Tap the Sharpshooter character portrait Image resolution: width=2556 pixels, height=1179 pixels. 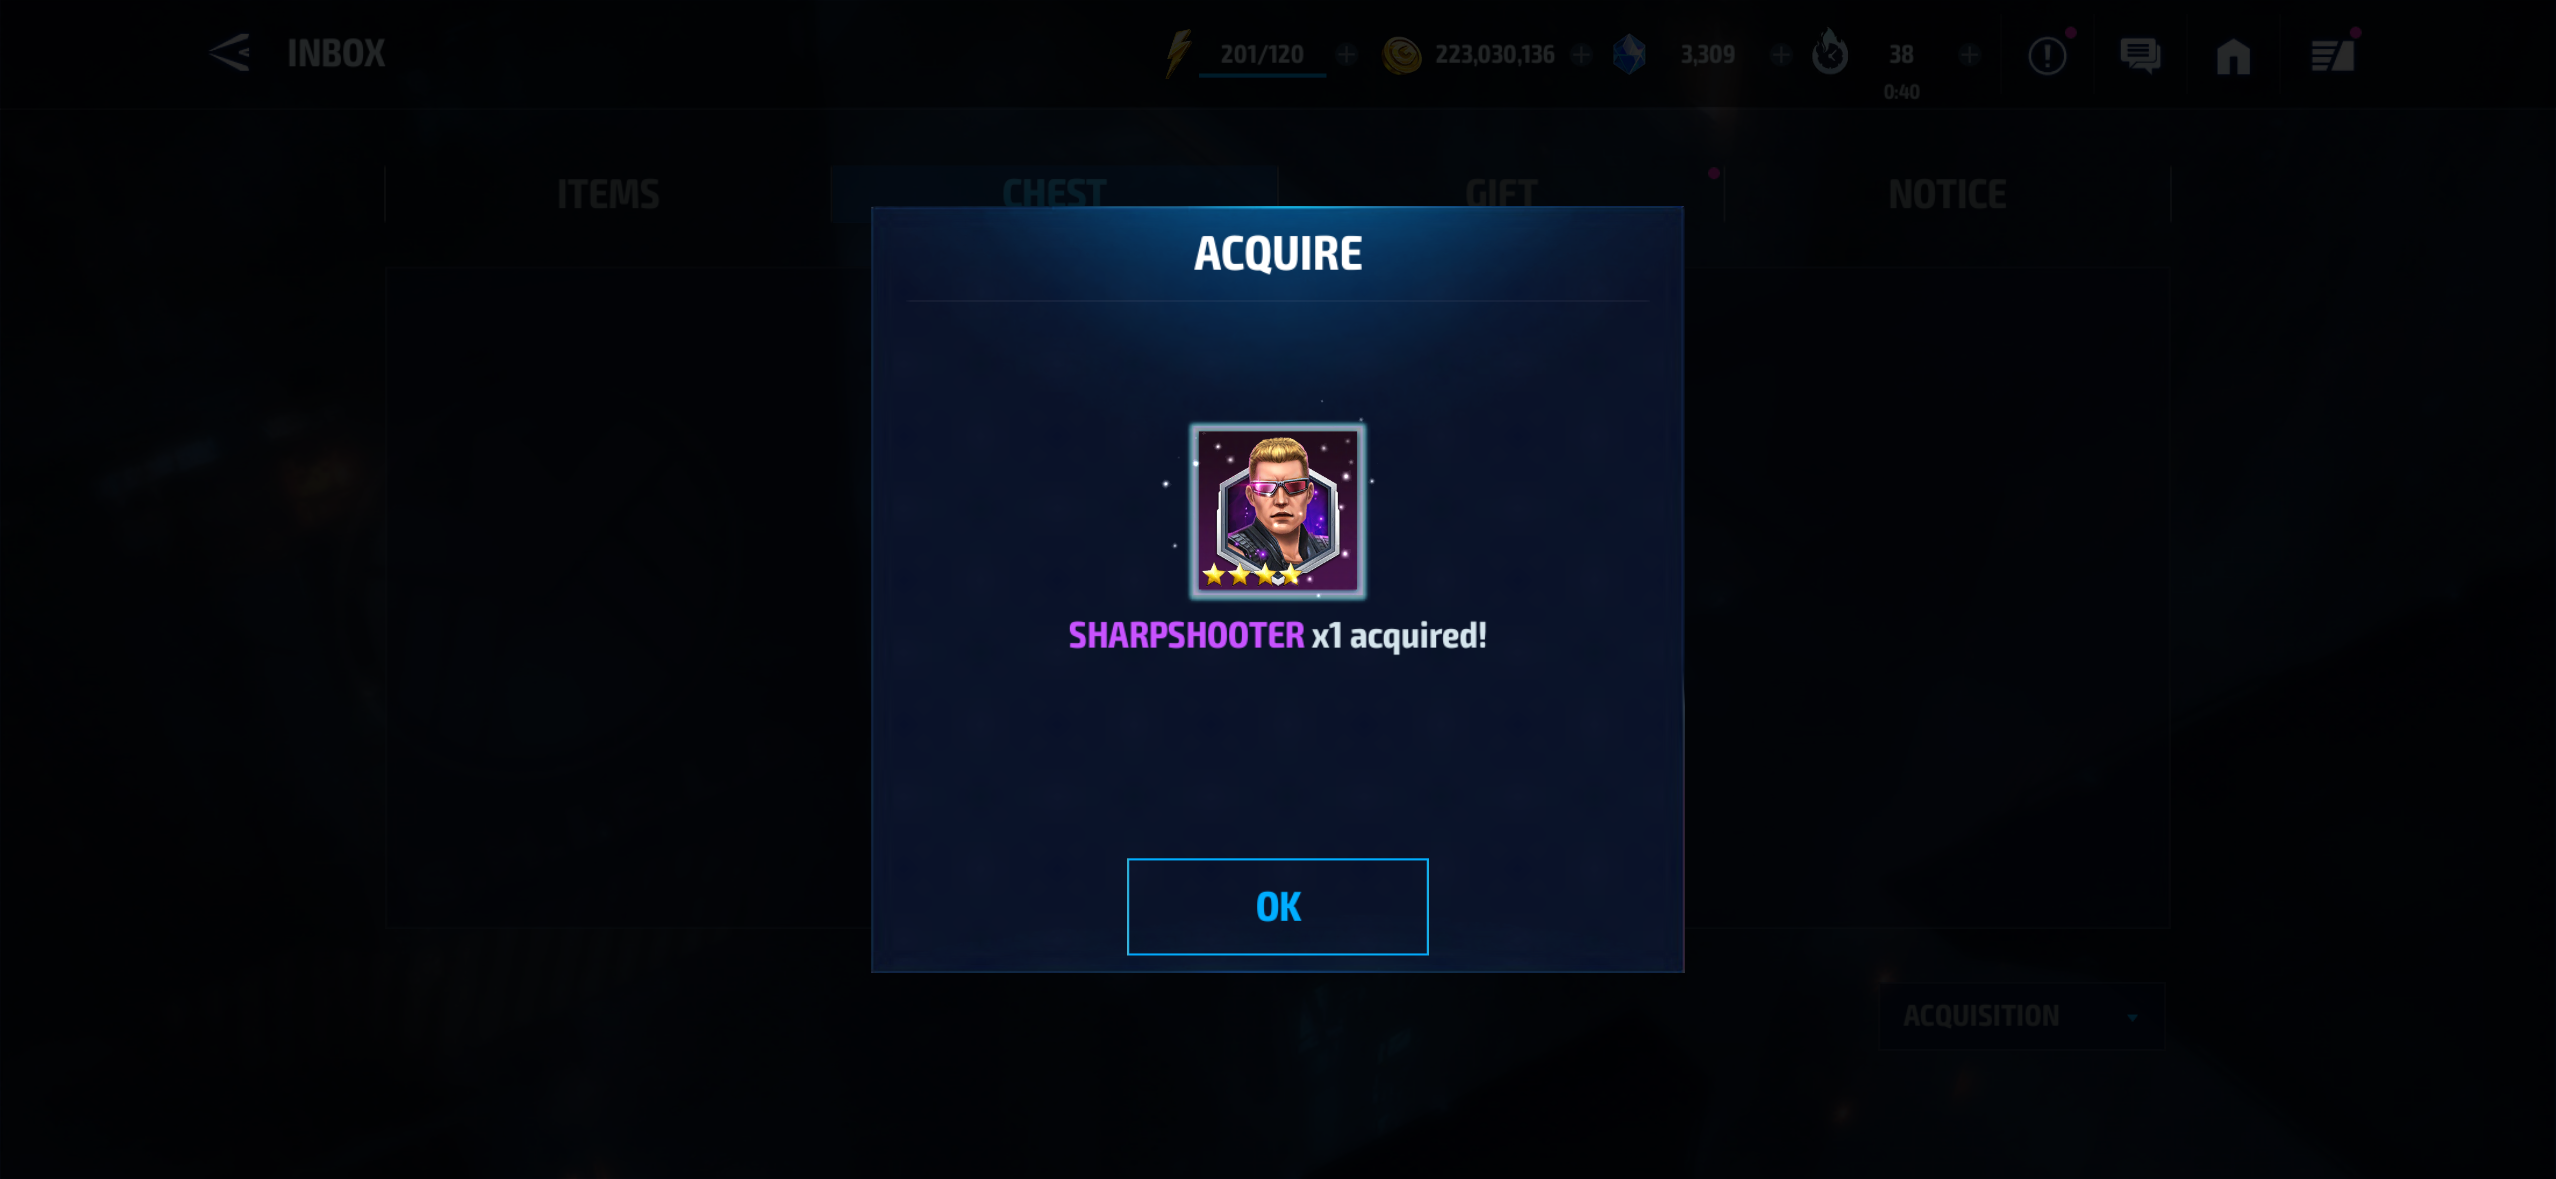(1277, 510)
